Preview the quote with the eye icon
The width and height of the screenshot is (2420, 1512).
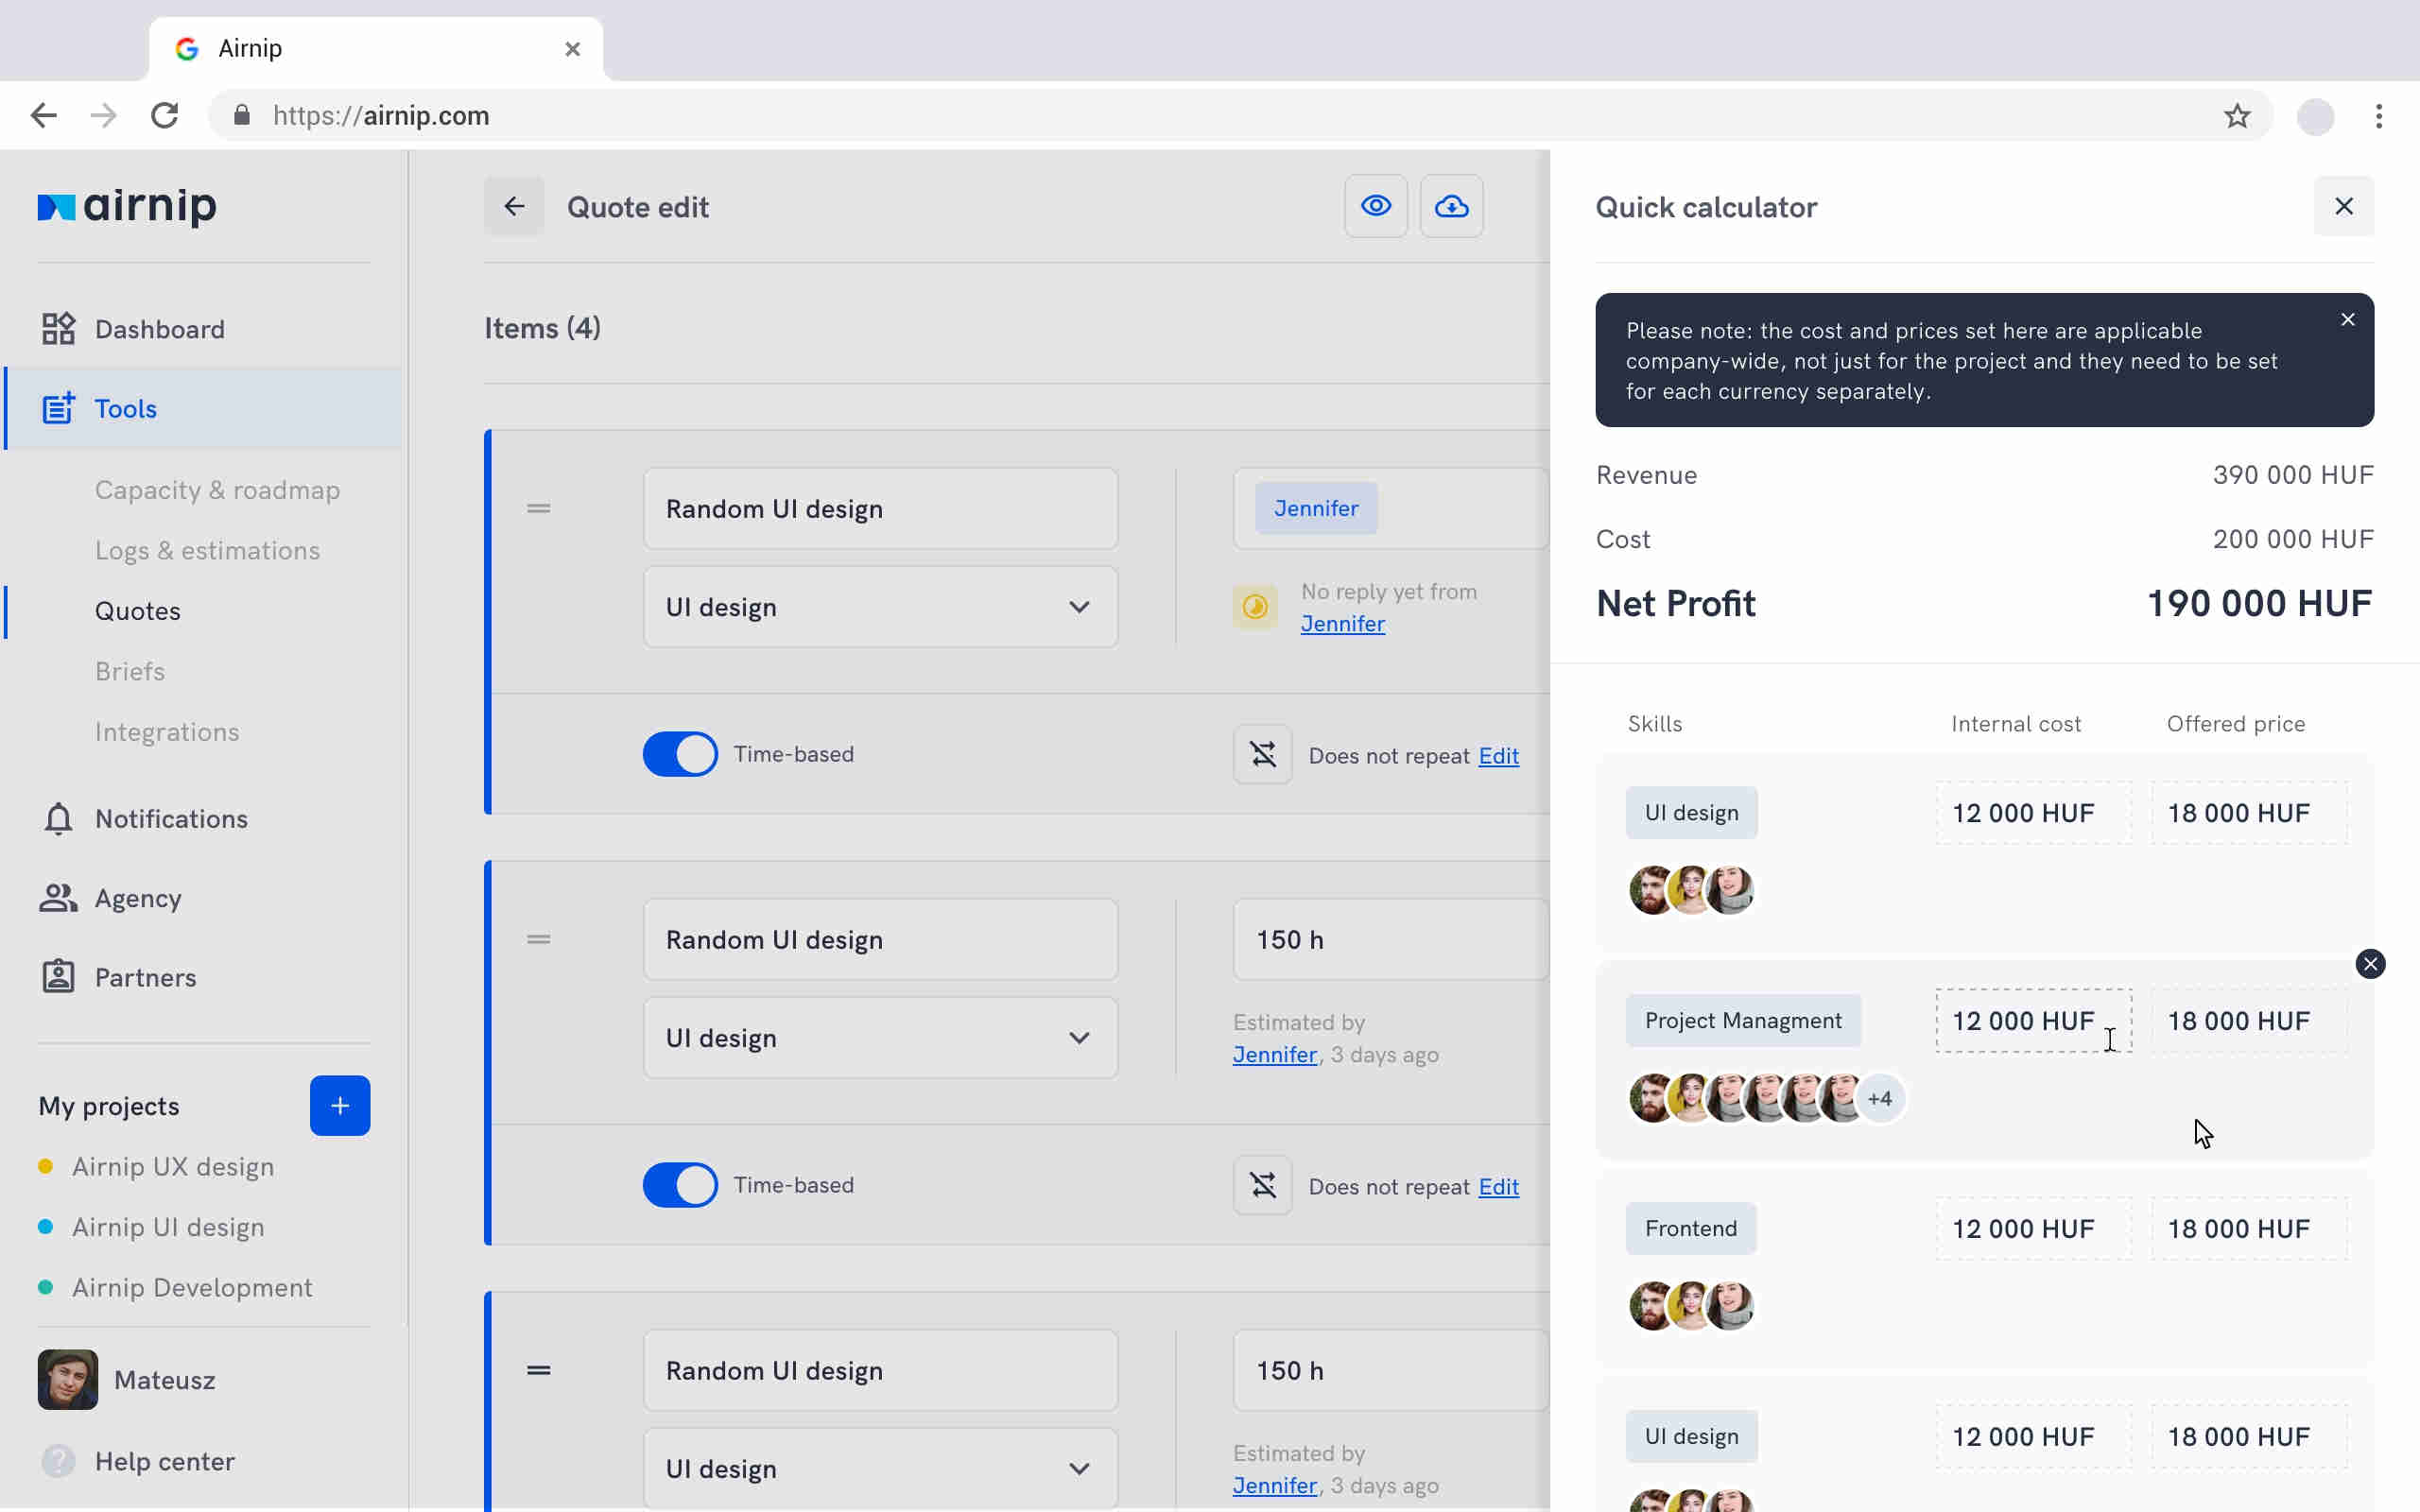pyautogui.click(x=1376, y=206)
